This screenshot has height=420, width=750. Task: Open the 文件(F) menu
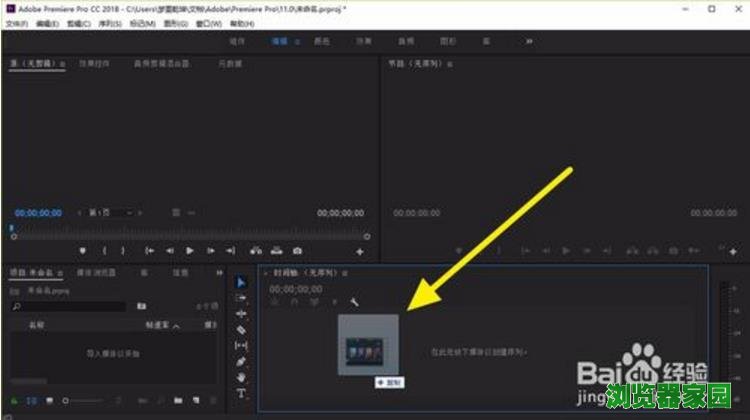pos(17,22)
